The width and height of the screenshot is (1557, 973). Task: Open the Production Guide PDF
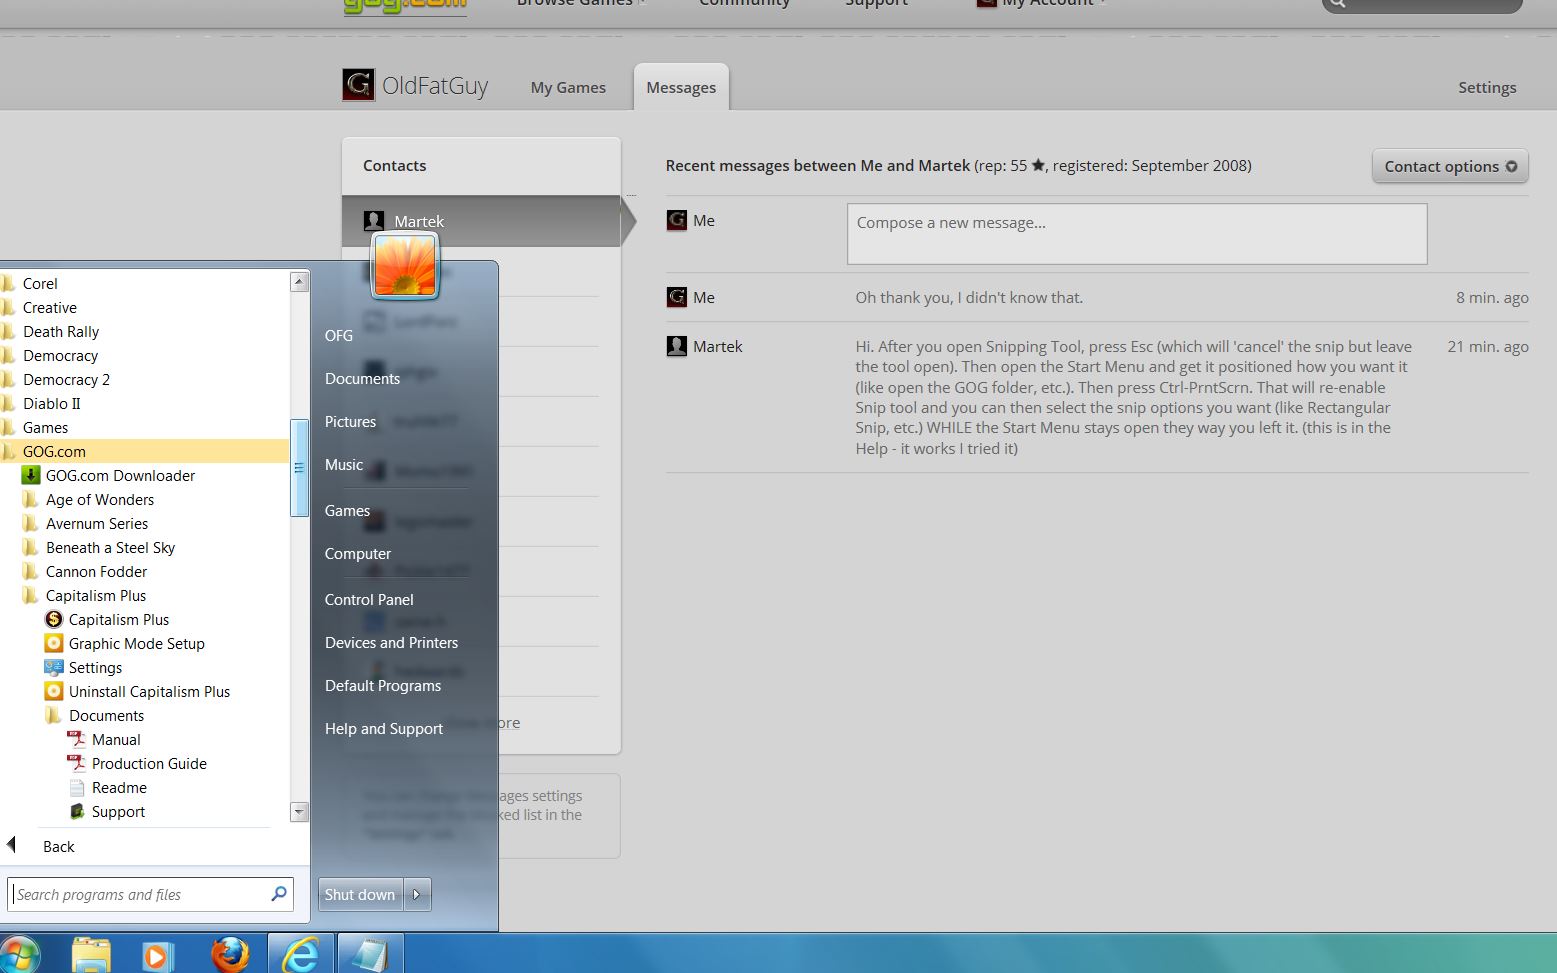137,764
